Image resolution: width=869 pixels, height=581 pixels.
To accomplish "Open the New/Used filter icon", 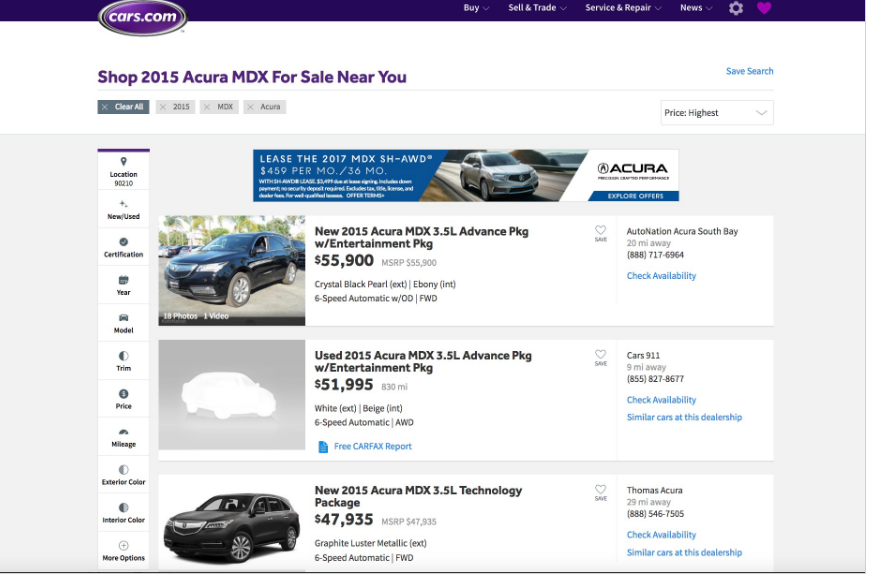I will pos(124,204).
